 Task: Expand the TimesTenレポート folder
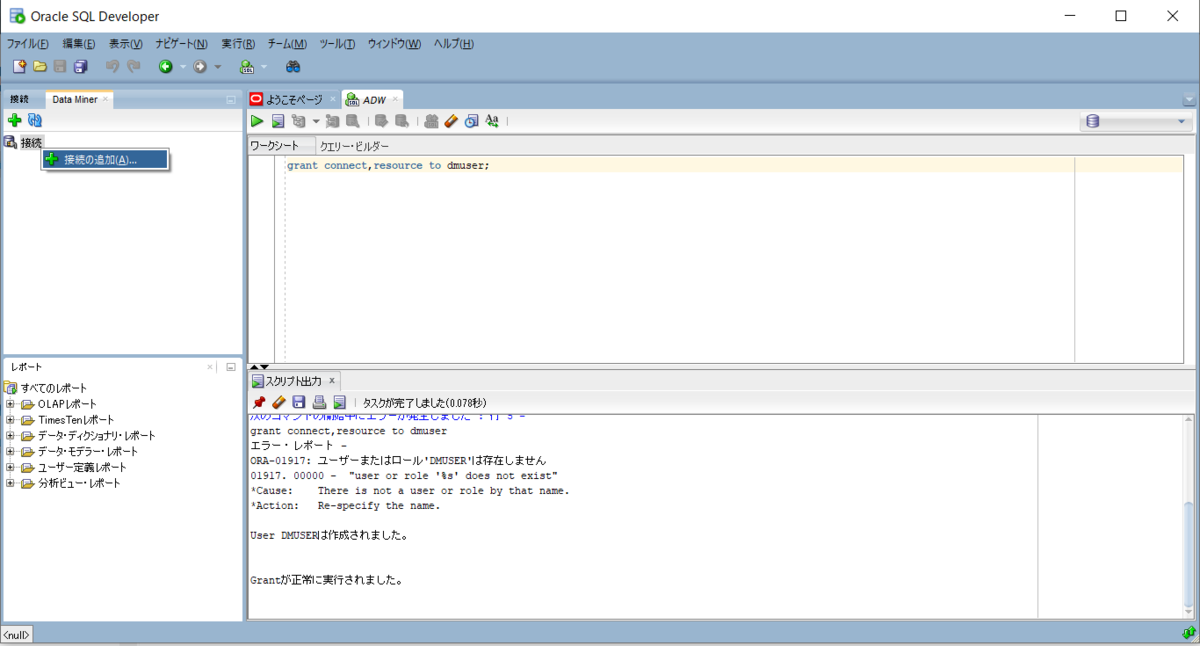point(10,420)
